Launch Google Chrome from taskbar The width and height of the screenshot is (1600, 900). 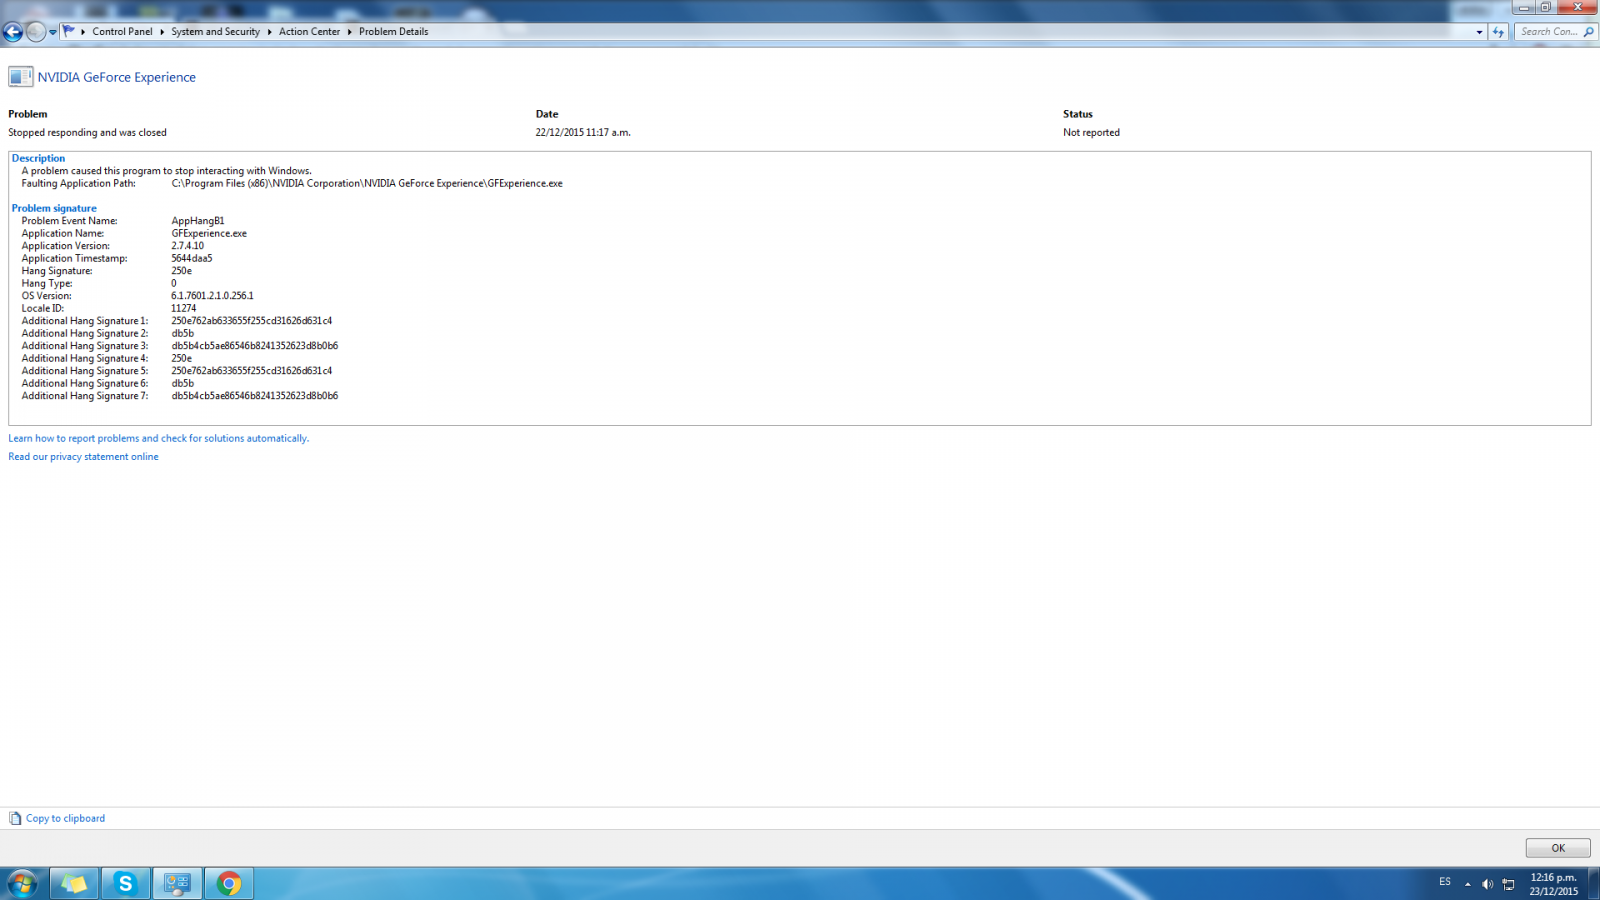click(x=229, y=883)
